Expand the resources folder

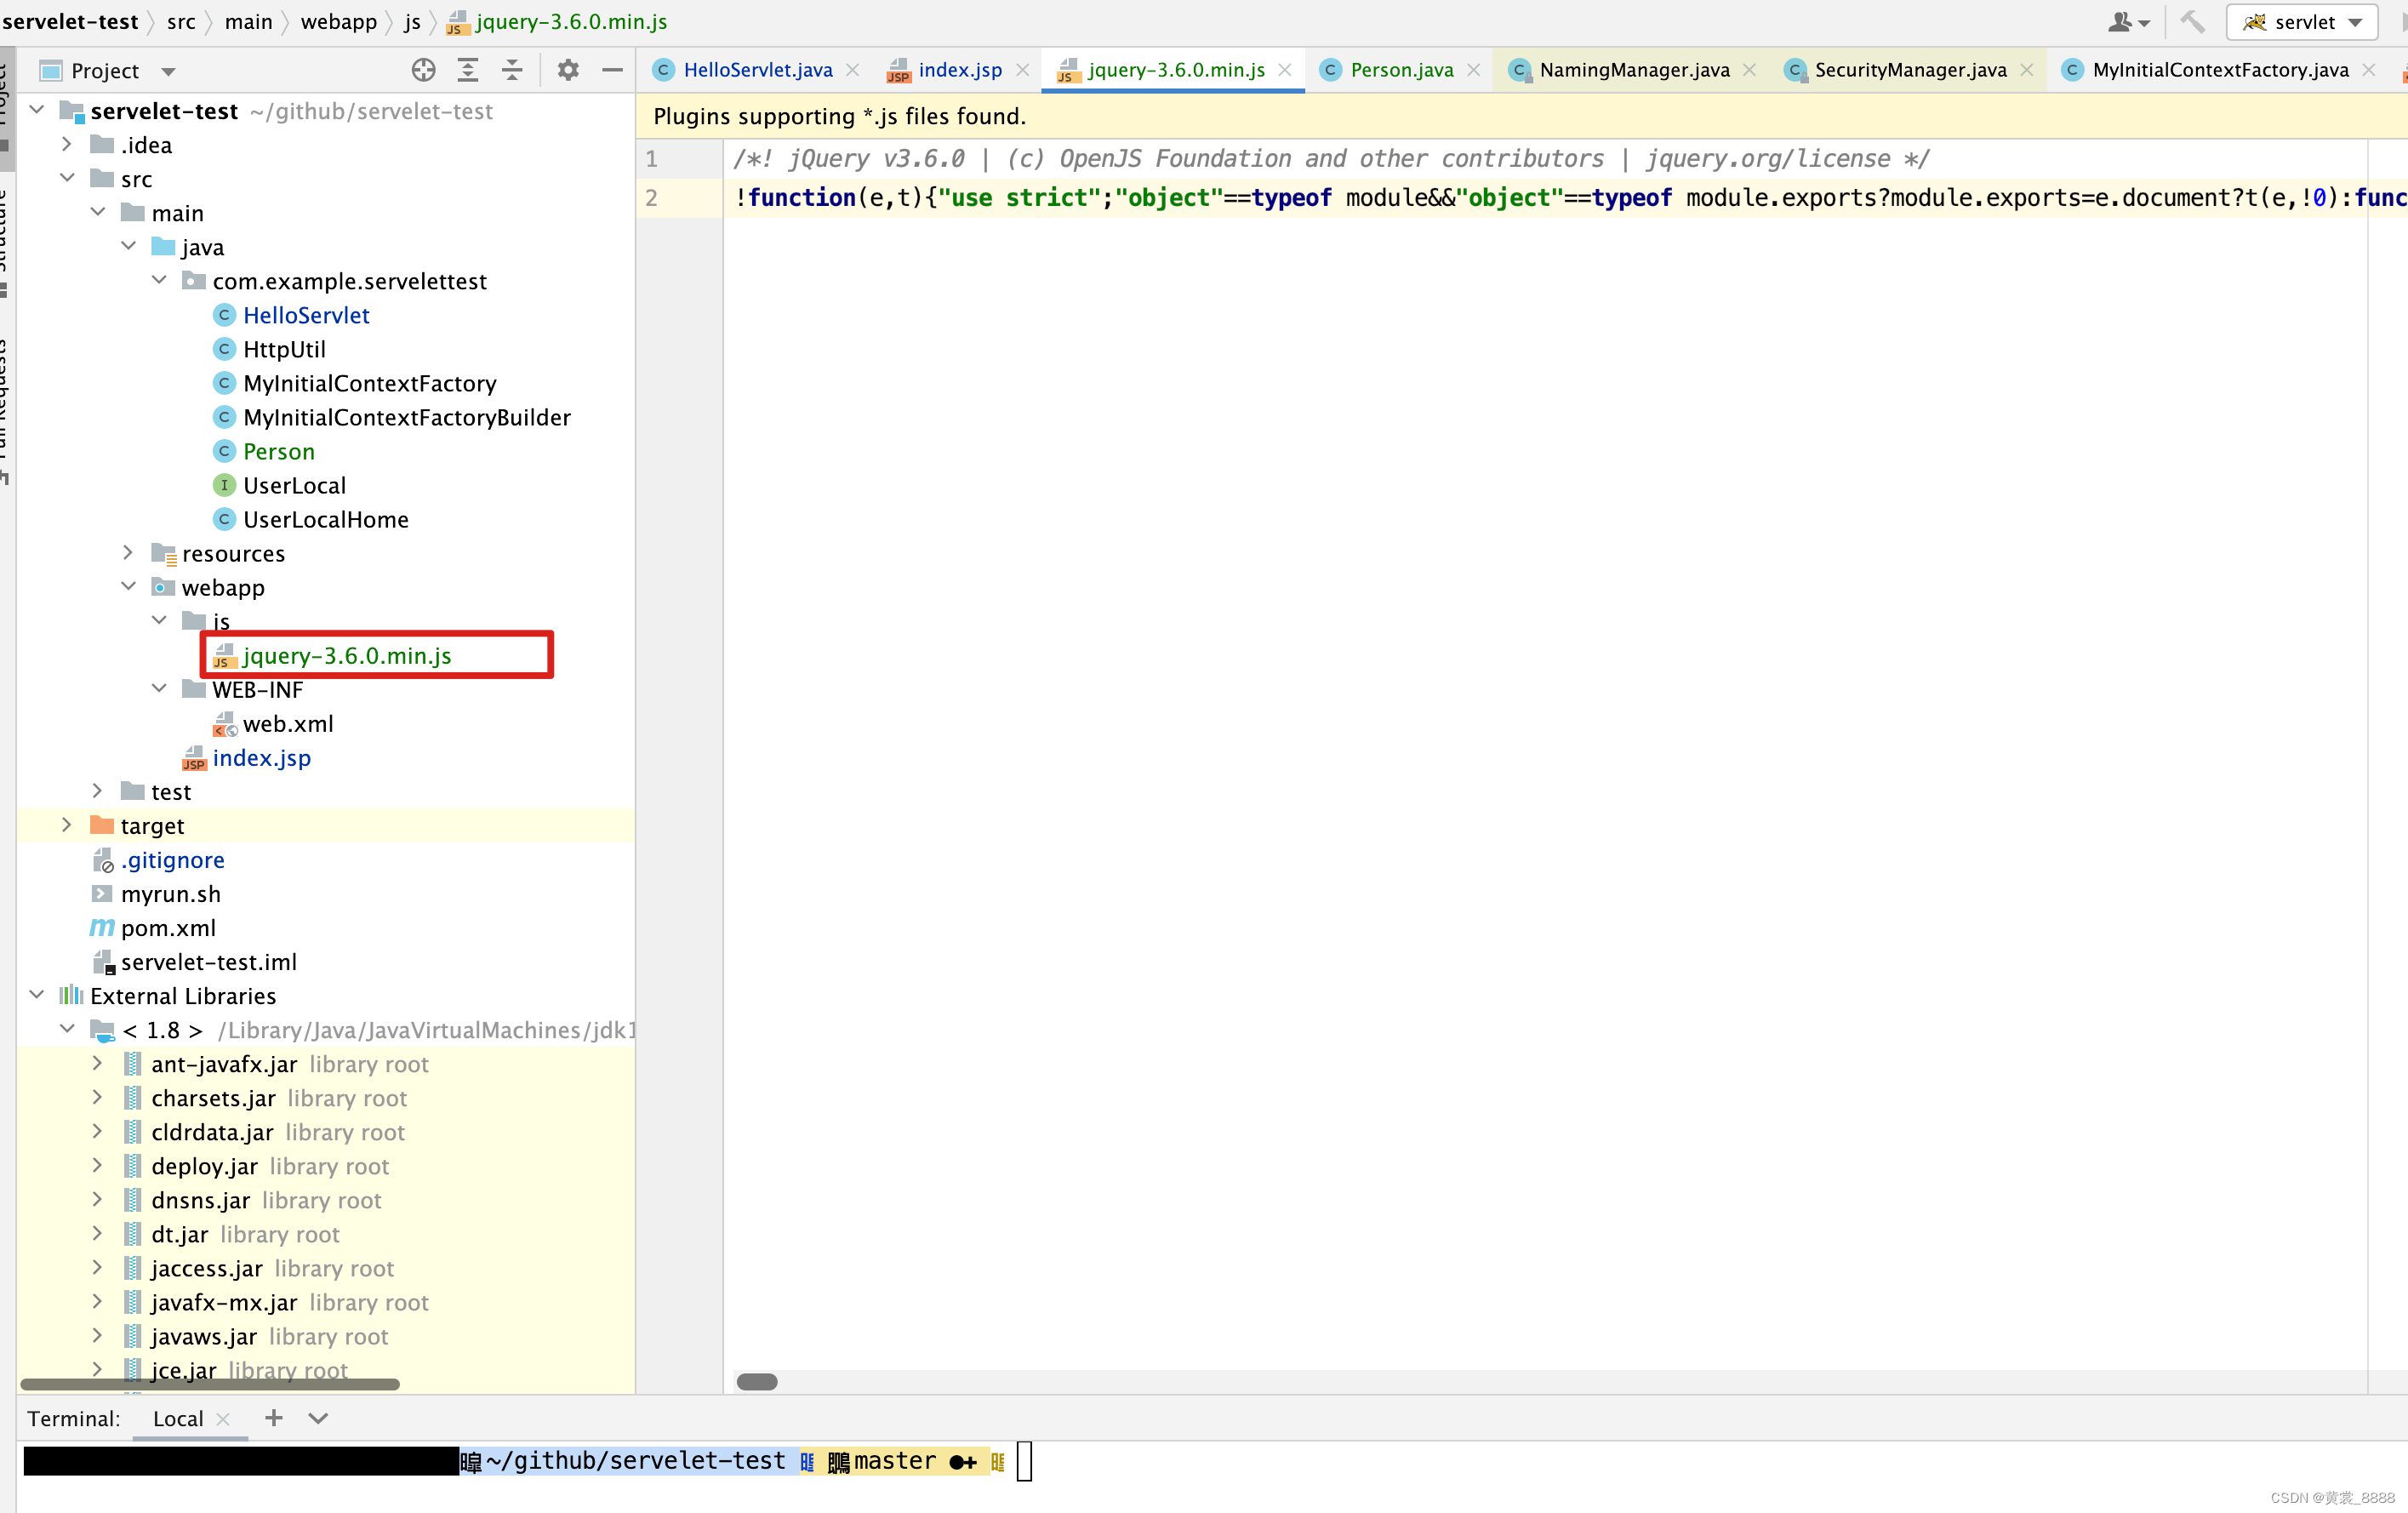[129, 552]
